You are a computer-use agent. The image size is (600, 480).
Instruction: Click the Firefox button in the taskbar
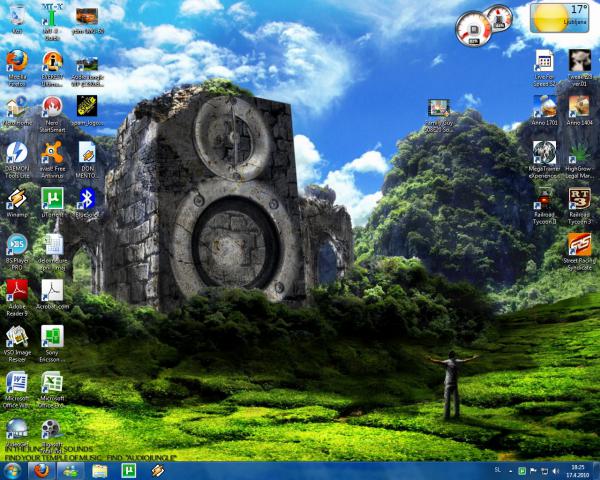point(41,470)
